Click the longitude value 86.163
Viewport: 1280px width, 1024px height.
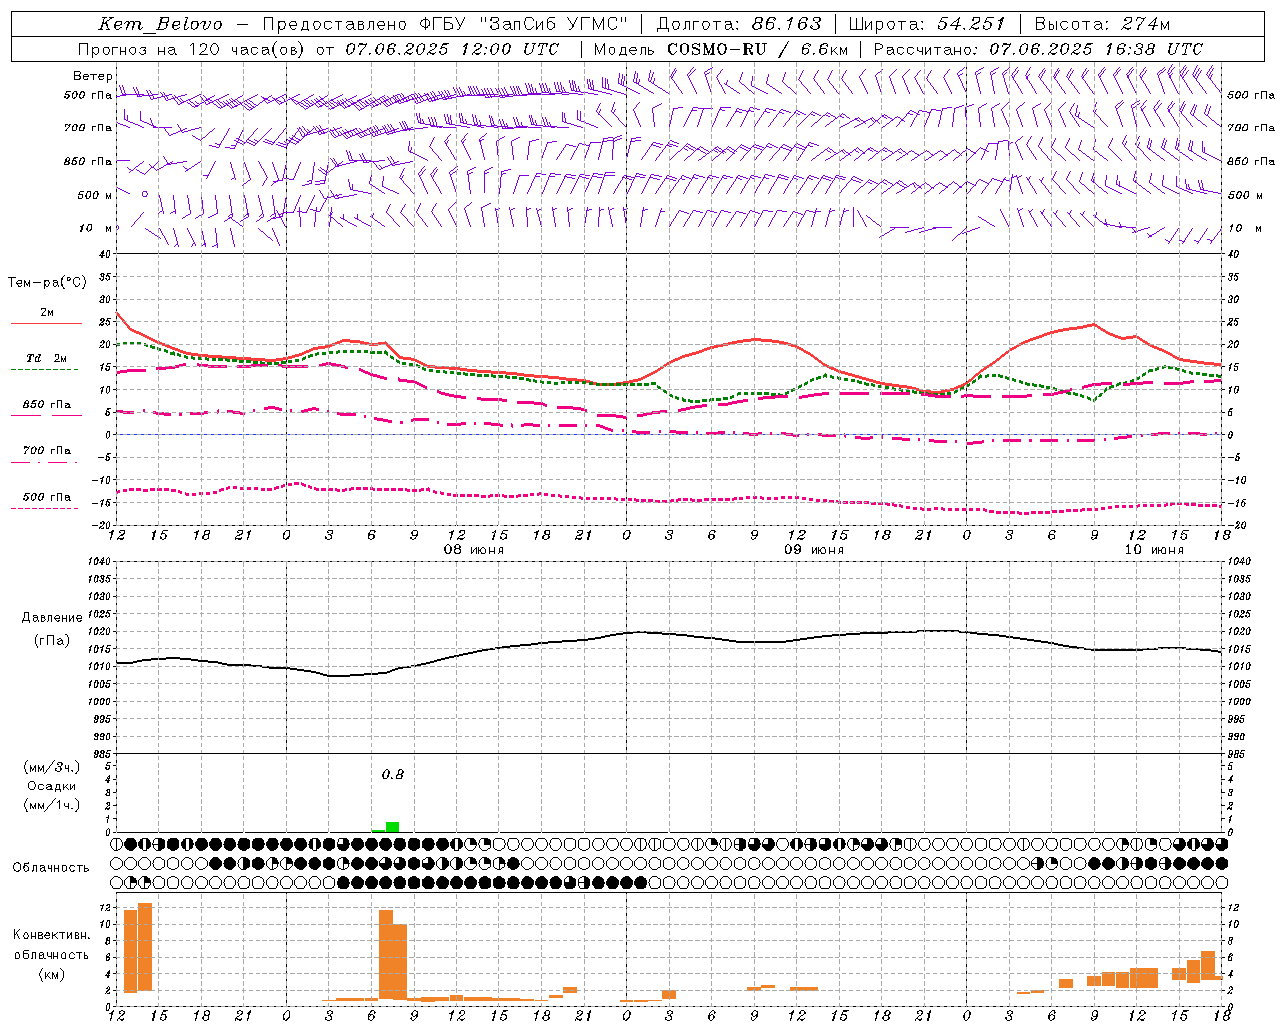786,24
